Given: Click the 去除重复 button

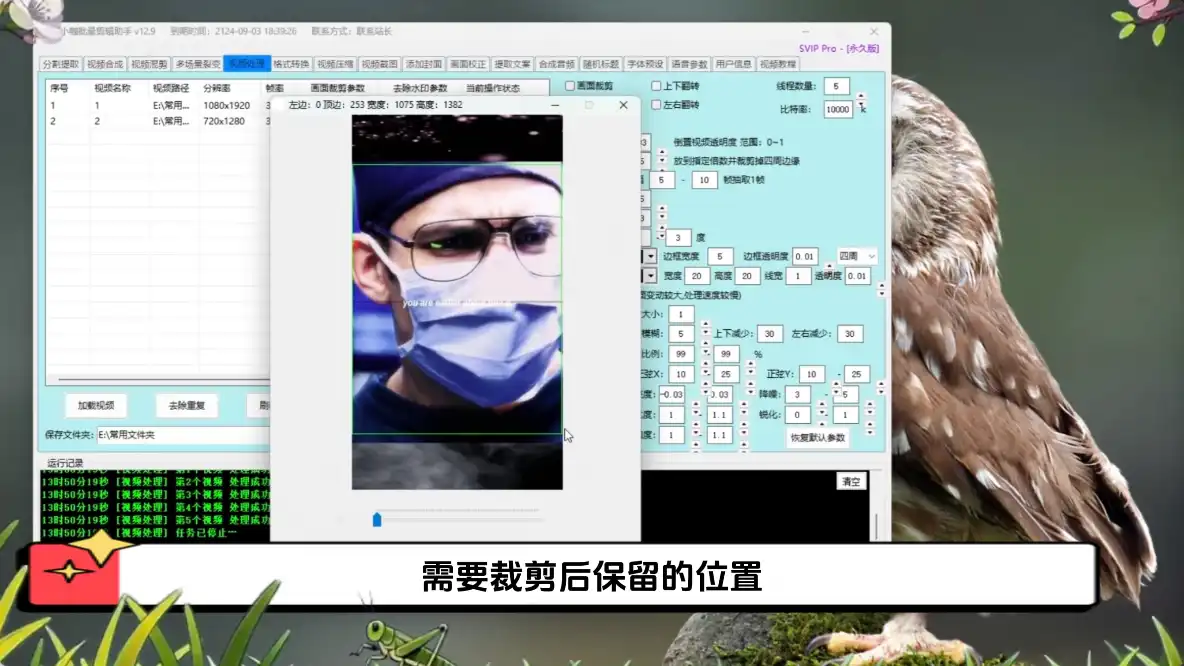Looking at the screenshot, I should pyautogui.click(x=187, y=405).
